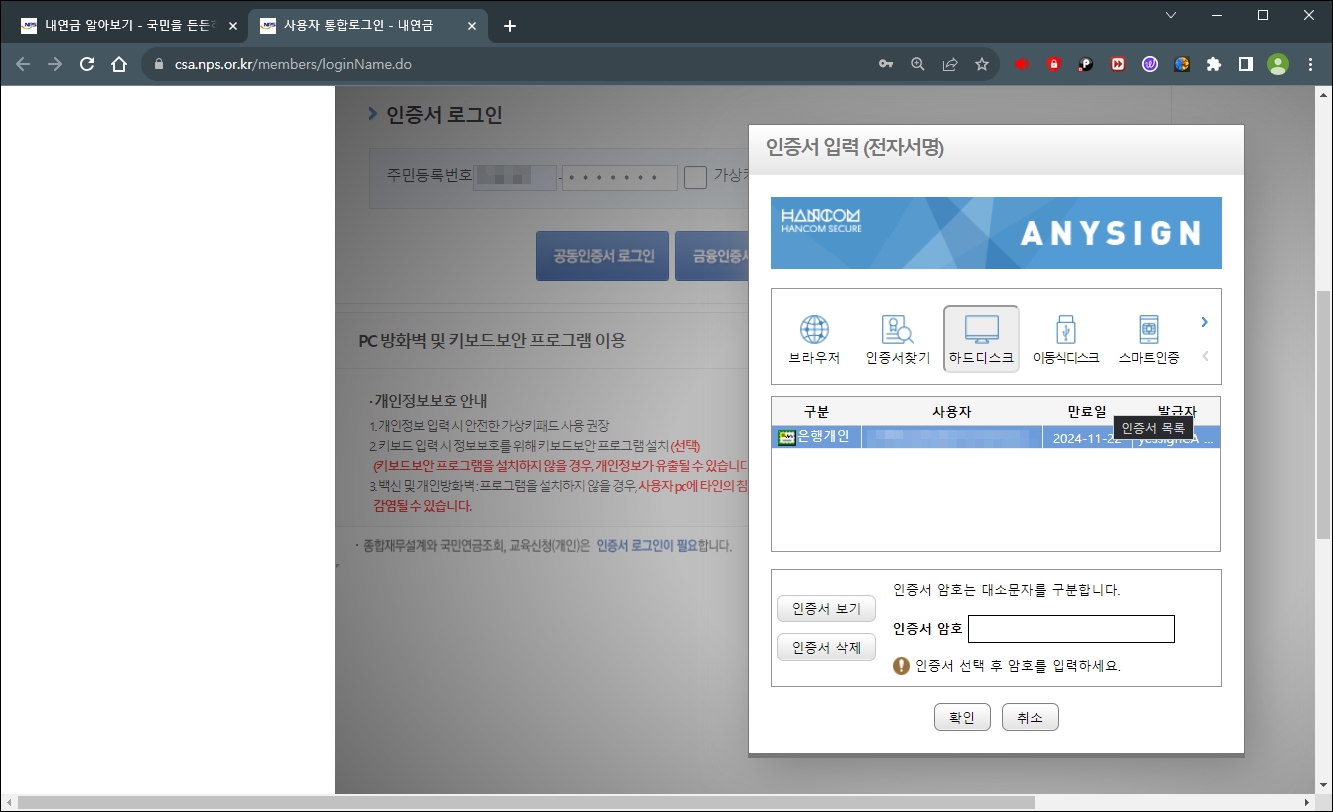Go forward in browser history
The image size is (1333, 812).
coord(55,64)
